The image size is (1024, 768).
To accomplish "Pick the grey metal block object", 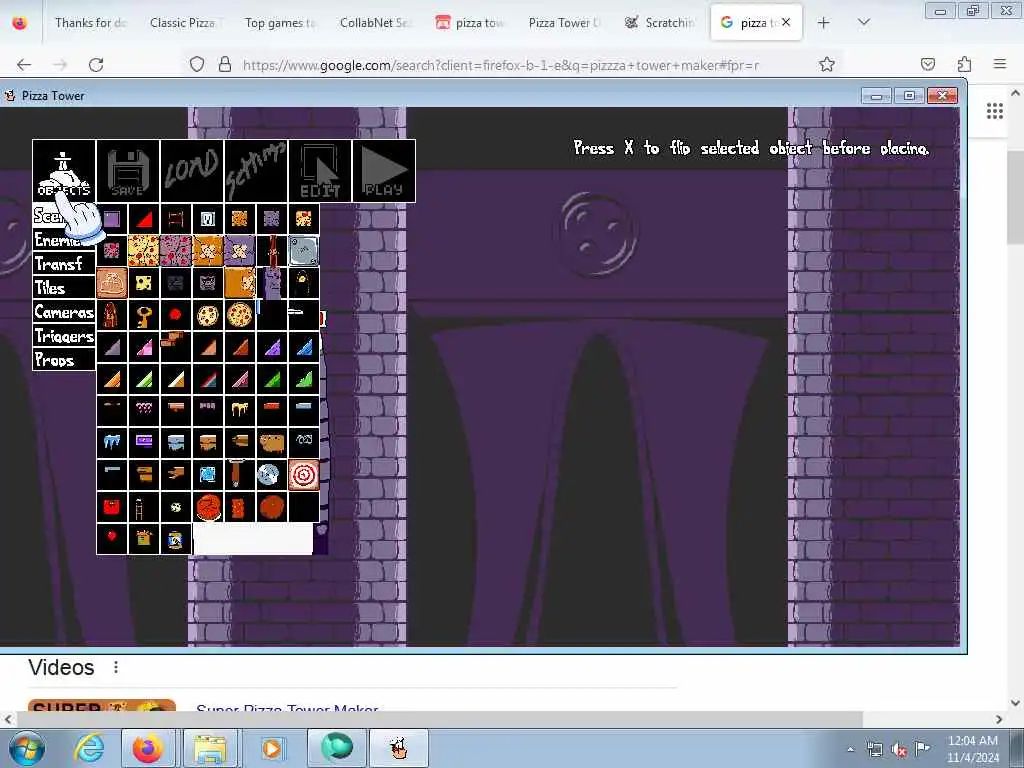I will (304, 251).
